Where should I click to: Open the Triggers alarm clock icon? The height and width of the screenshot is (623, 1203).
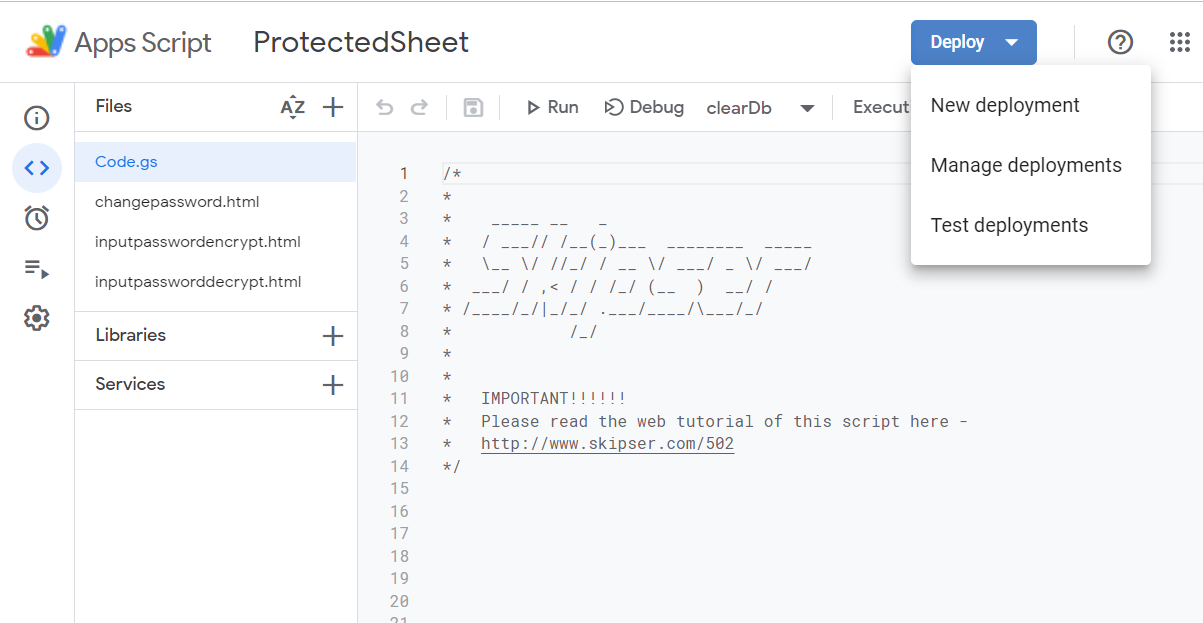[37, 218]
